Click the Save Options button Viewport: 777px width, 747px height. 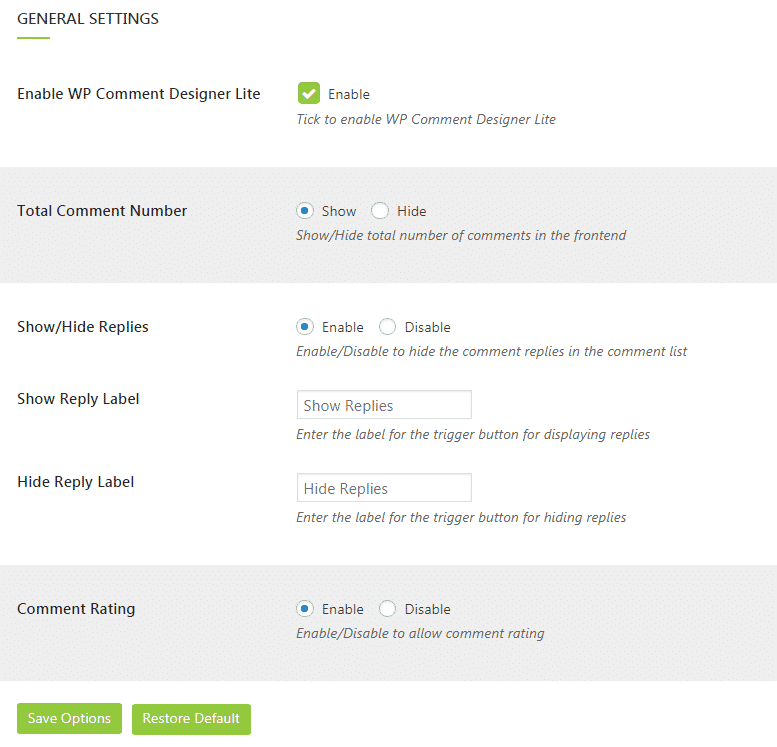coord(69,718)
